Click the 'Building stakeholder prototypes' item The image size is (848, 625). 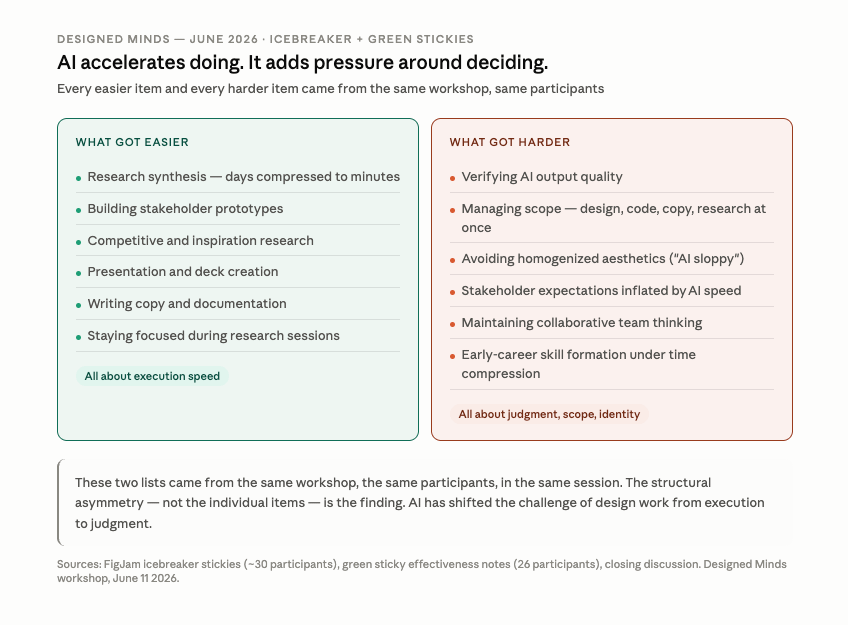click(x=238, y=209)
